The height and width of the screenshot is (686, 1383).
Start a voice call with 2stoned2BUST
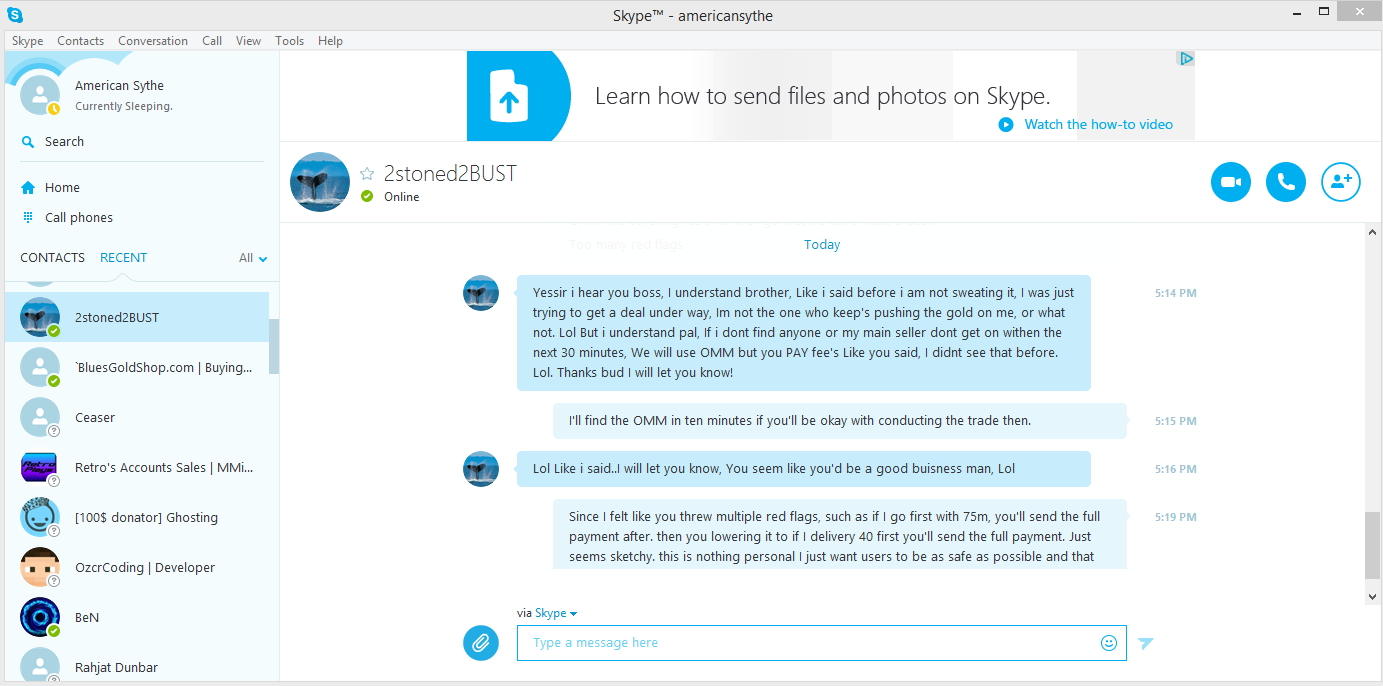click(1286, 182)
